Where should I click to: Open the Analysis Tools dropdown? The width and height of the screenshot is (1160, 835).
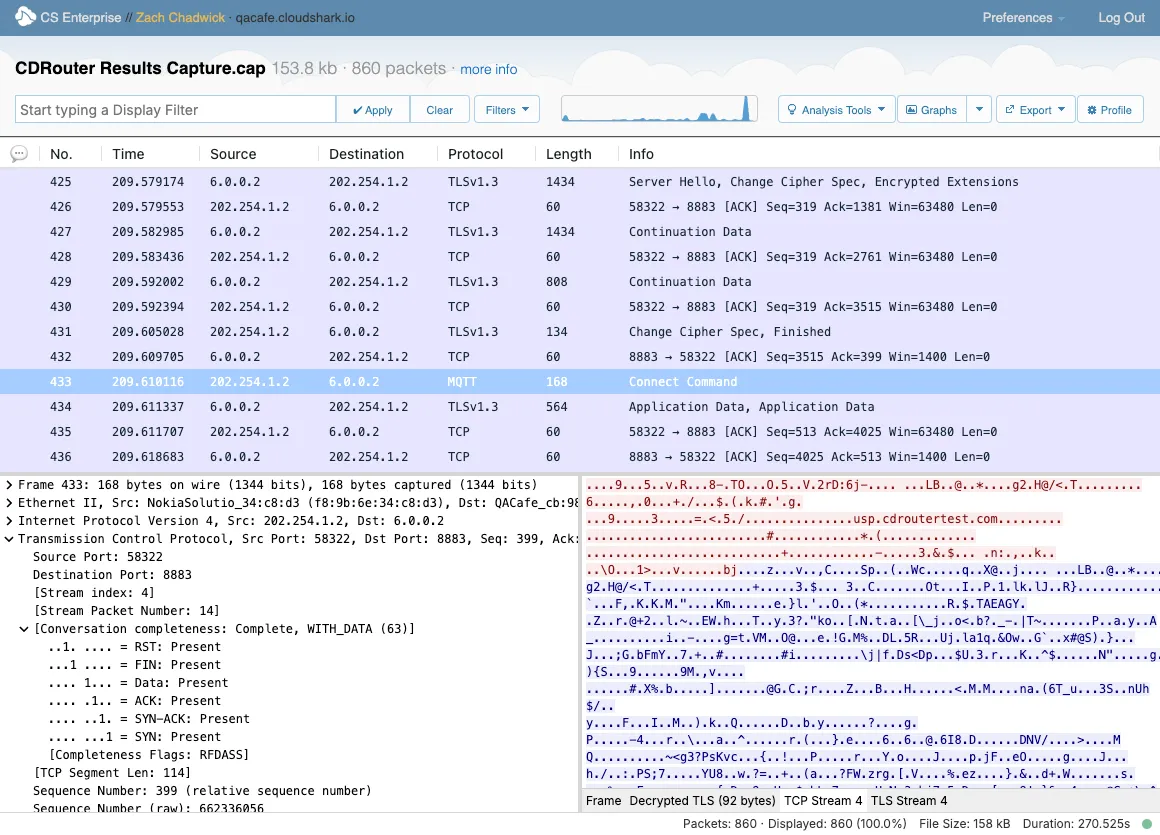(x=836, y=110)
